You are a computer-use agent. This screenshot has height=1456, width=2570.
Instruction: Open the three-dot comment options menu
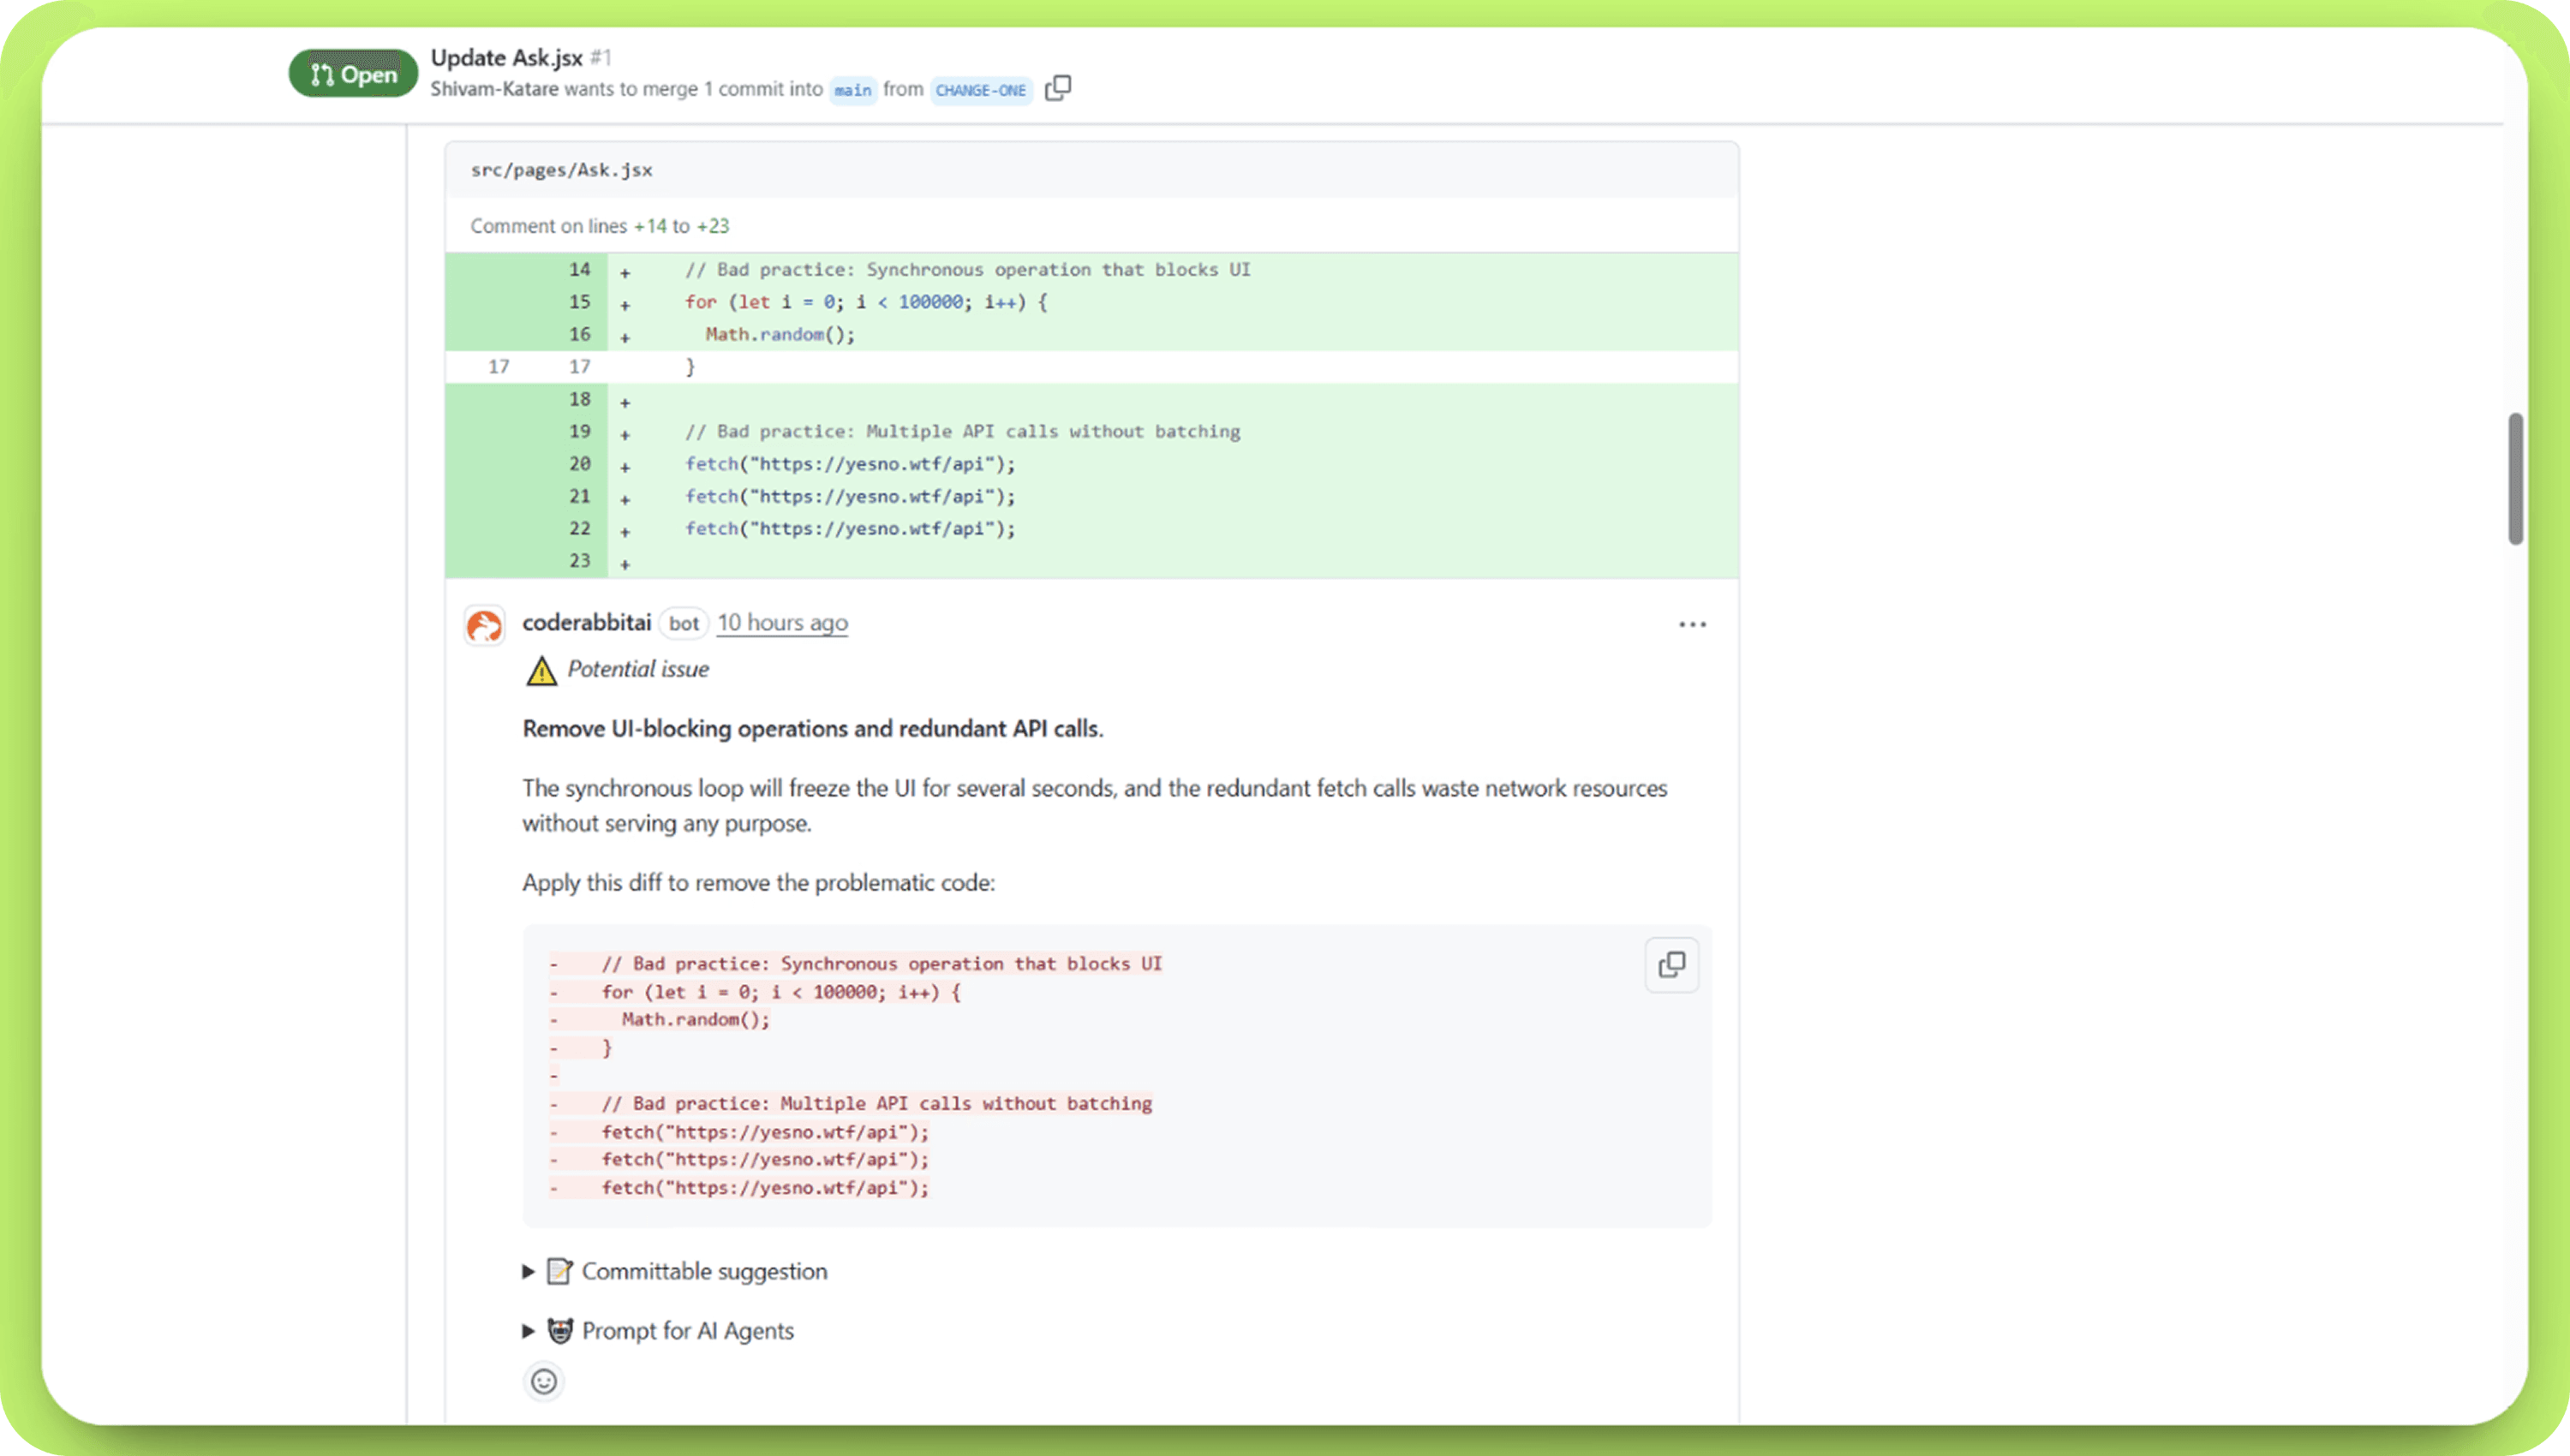1692,624
